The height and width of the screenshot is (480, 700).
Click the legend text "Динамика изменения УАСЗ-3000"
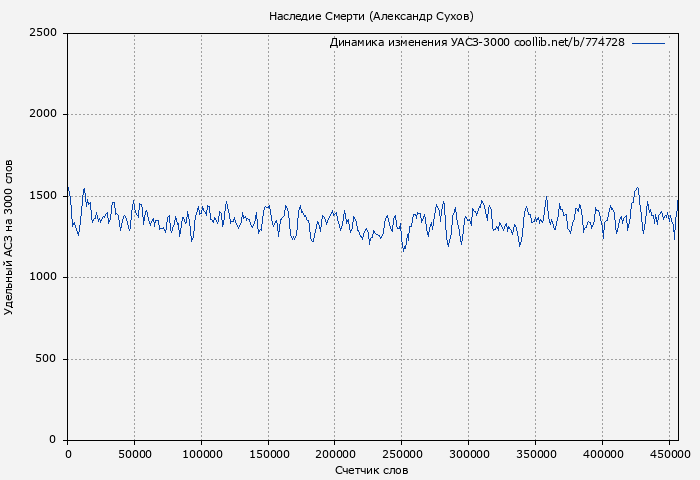419,43
